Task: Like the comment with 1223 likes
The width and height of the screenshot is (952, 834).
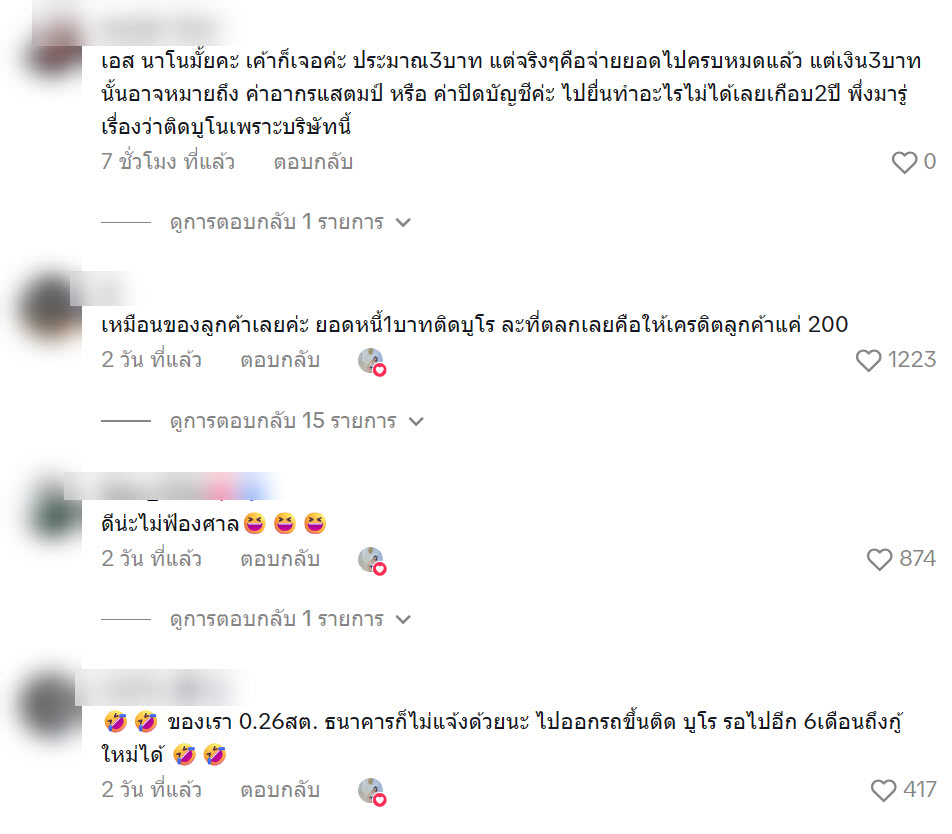Action: click(868, 360)
